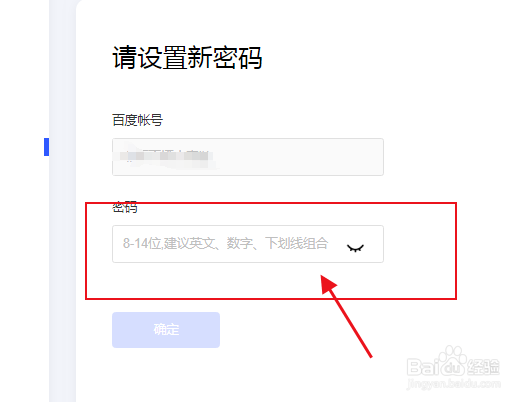
Task: Click the blue active marker on left sidebar
Action: 46,147
